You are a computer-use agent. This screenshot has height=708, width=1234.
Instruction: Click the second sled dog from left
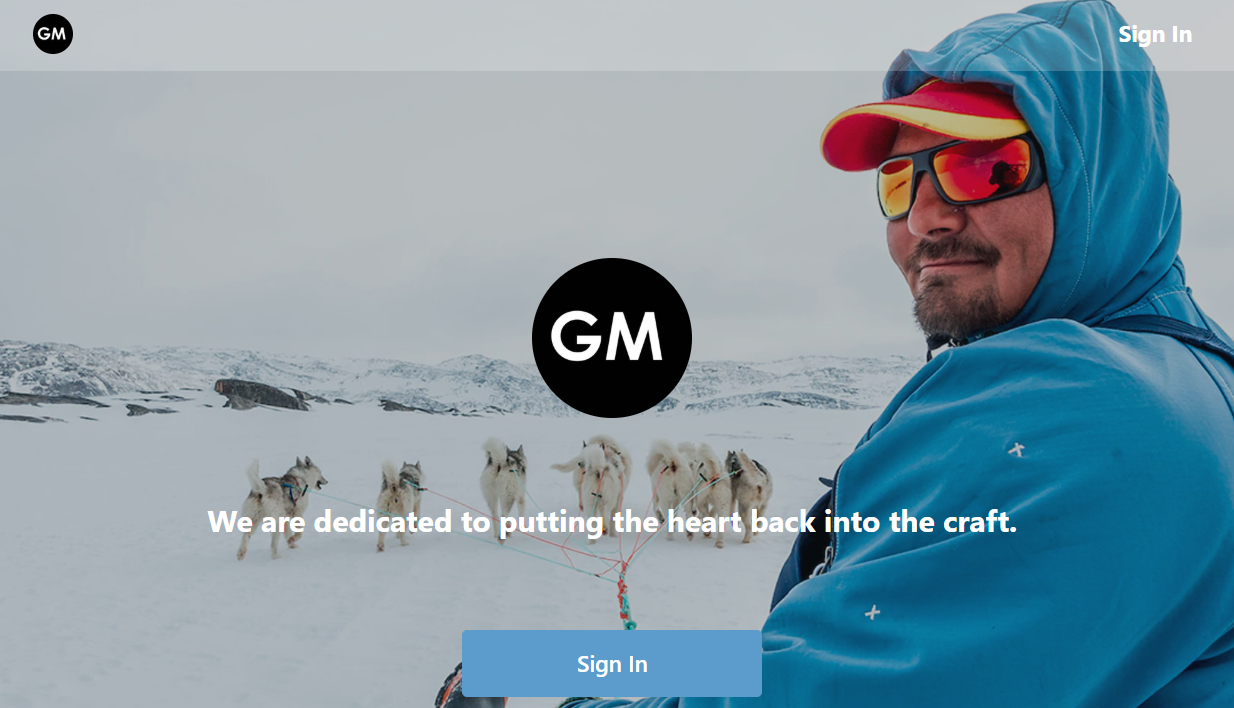coord(400,503)
